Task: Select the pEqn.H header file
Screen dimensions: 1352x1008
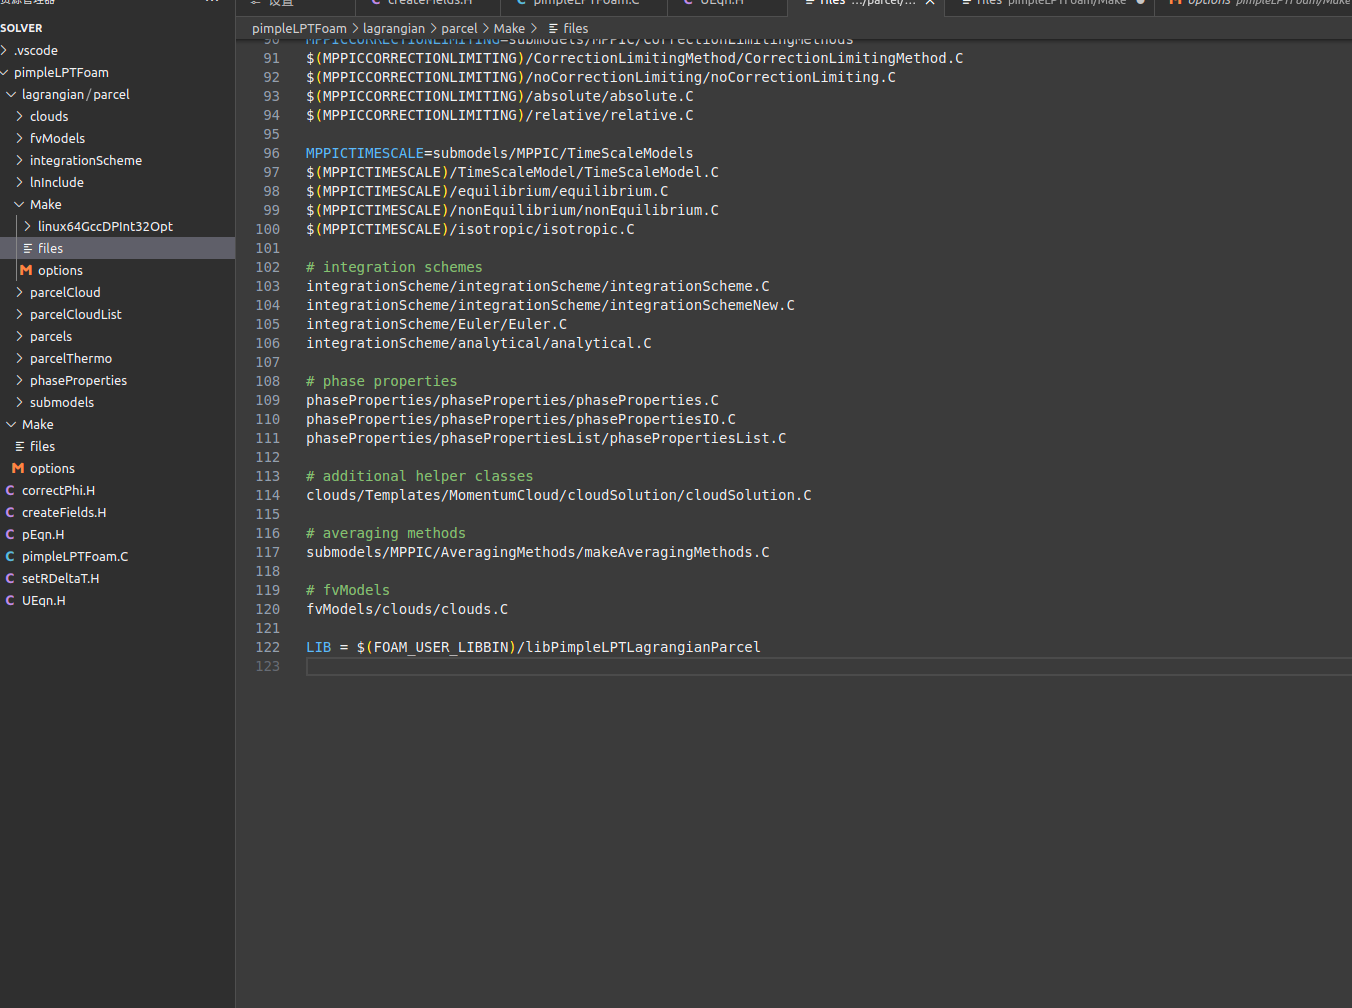Action: click(x=43, y=534)
